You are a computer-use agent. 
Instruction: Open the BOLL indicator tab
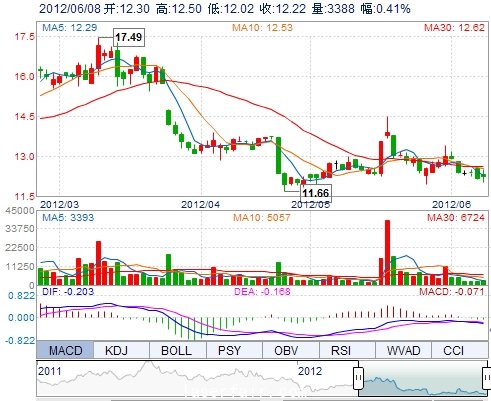(177, 350)
